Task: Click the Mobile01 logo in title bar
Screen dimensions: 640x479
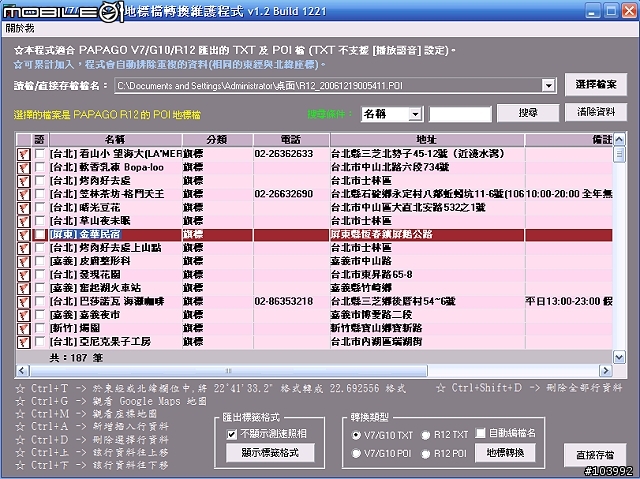Action: pos(63,12)
